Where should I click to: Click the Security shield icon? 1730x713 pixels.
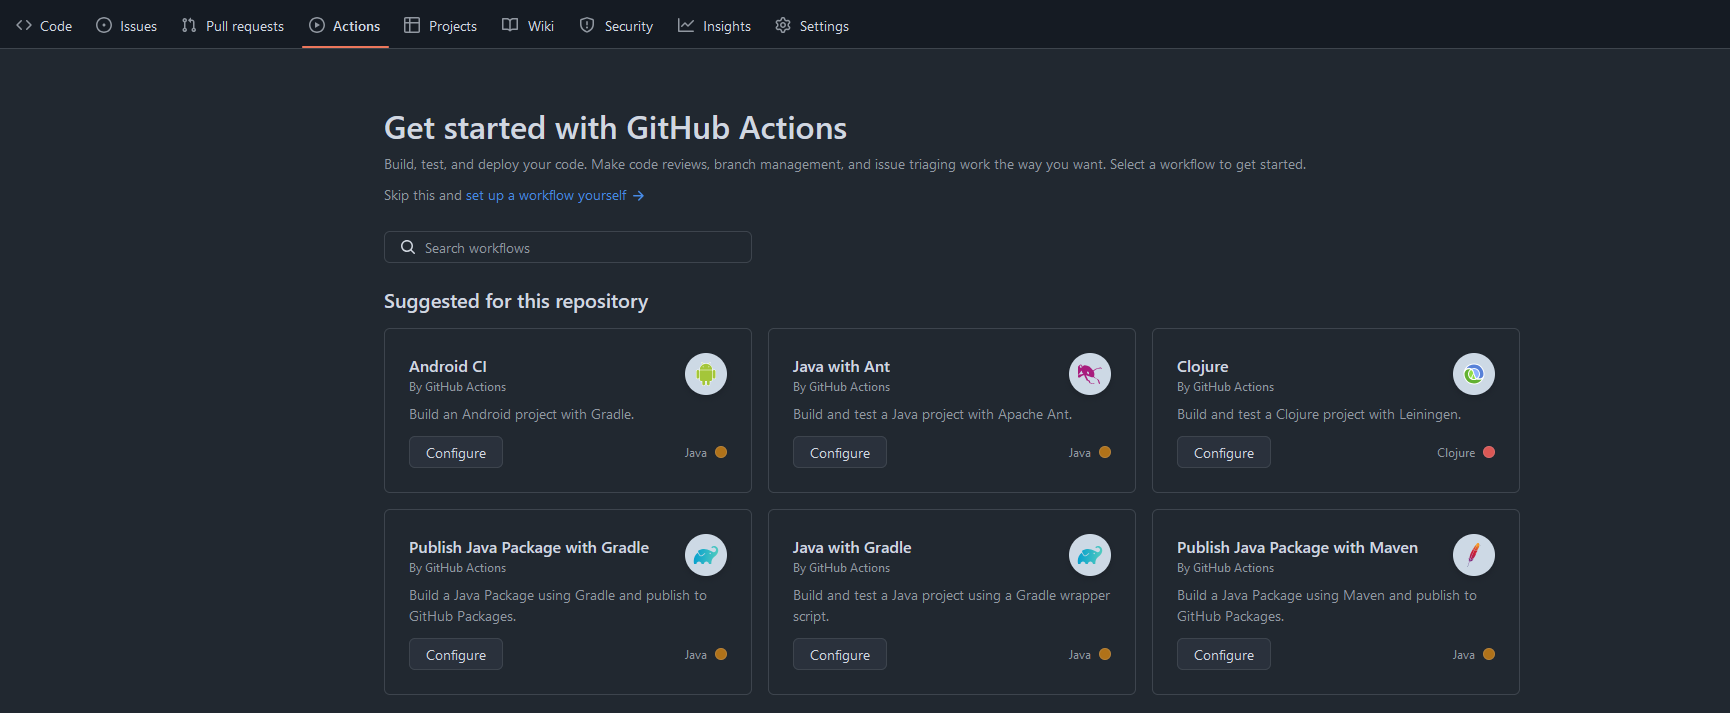coord(587,25)
